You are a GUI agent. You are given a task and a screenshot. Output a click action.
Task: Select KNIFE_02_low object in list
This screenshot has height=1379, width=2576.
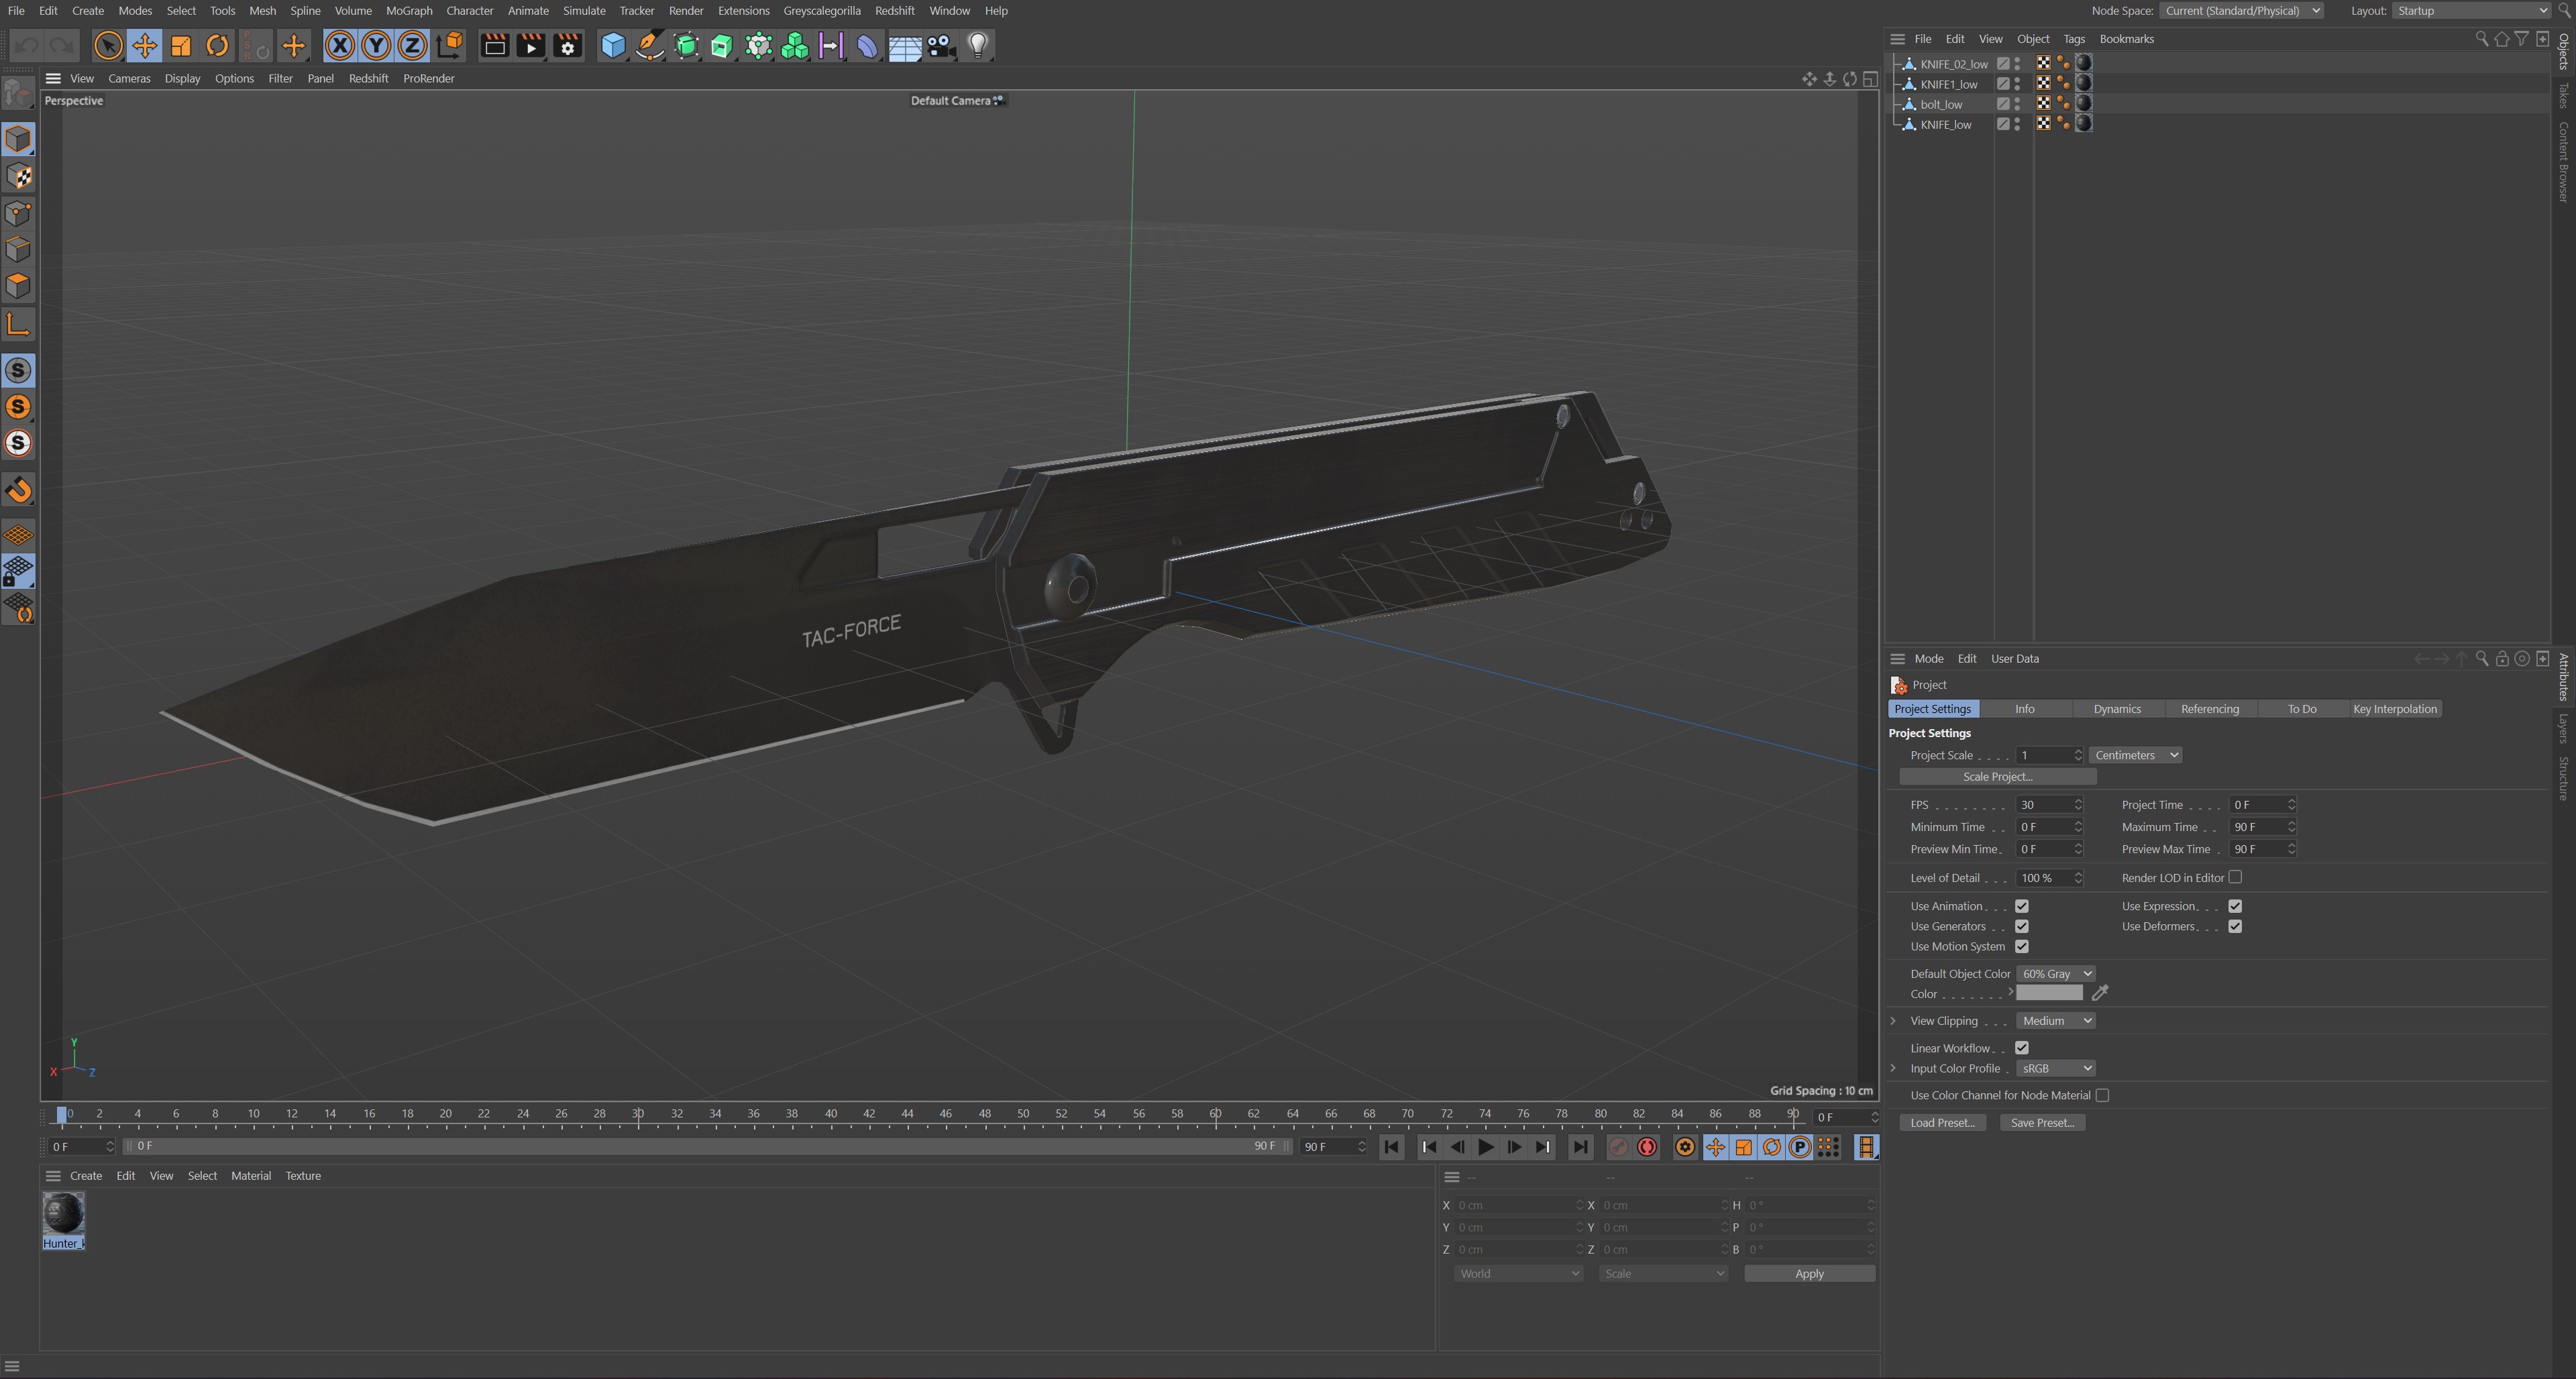[1953, 64]
